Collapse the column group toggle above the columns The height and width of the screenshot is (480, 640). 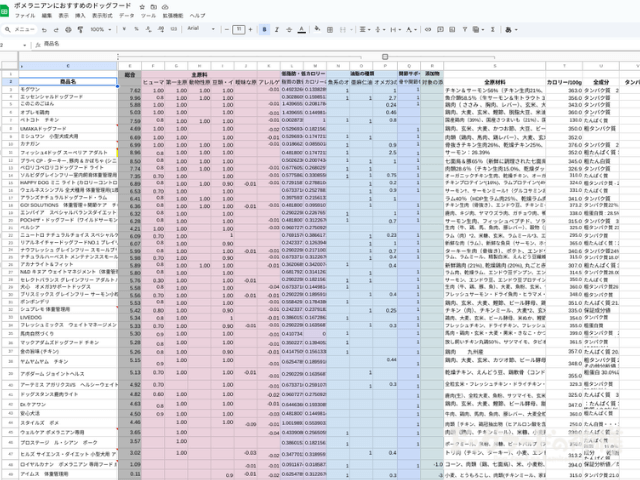coord(385,57)
